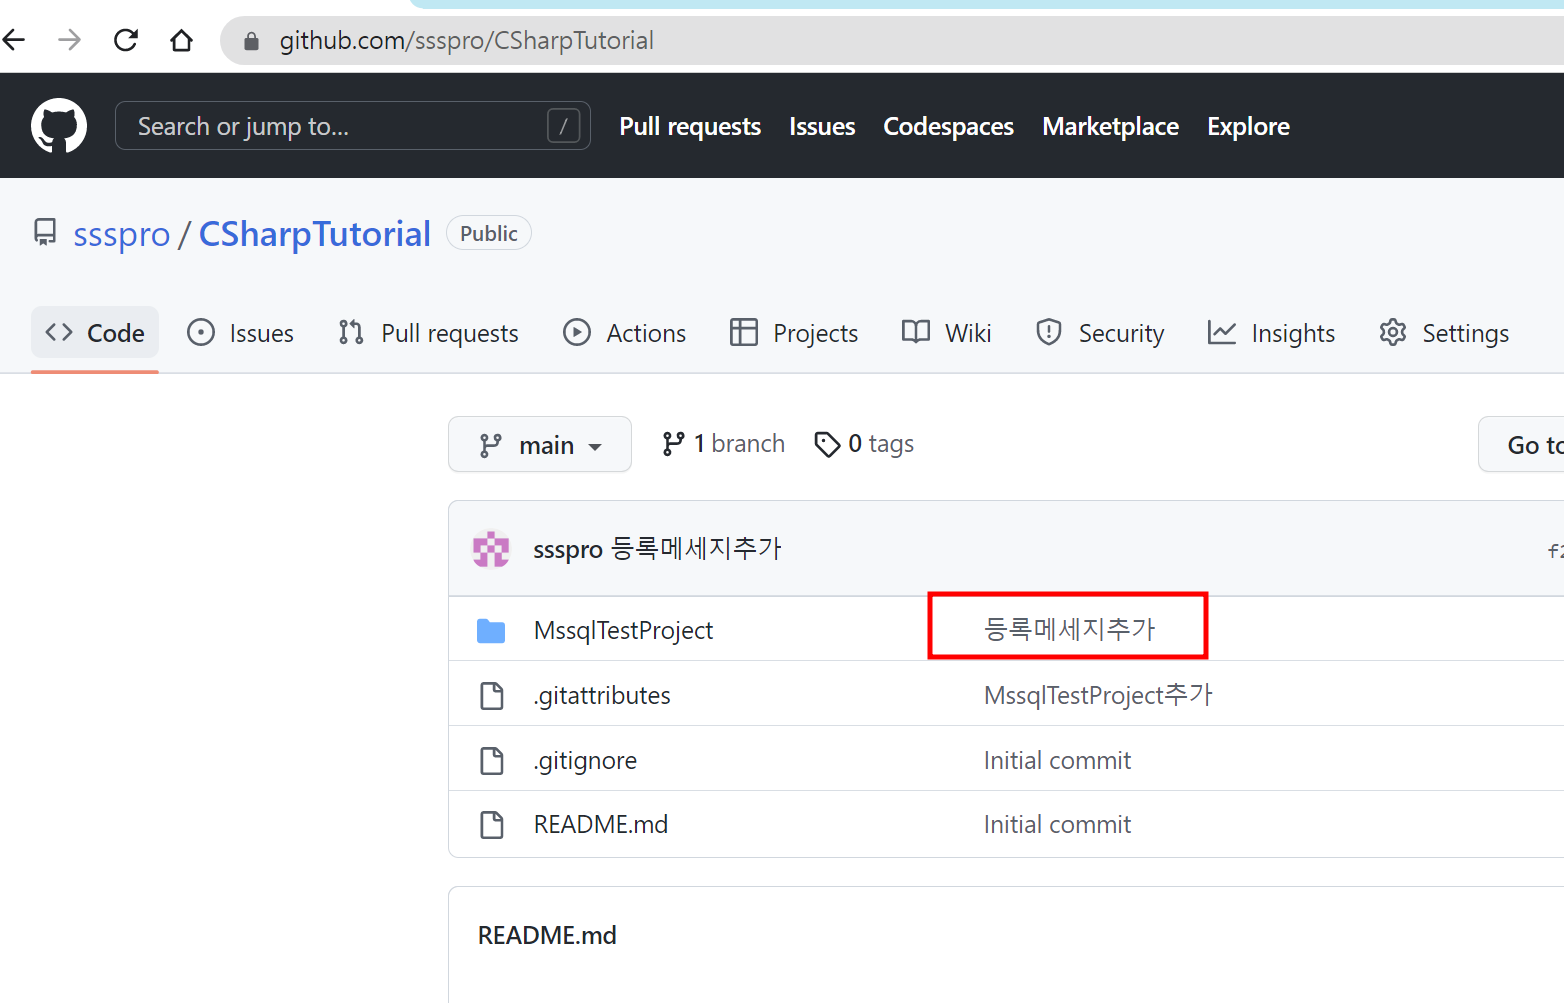Image resolution: width=1564 pixels, height=1003 pixels.
Task: Focus the Search or jump to field
Action: tap(353, 126)
